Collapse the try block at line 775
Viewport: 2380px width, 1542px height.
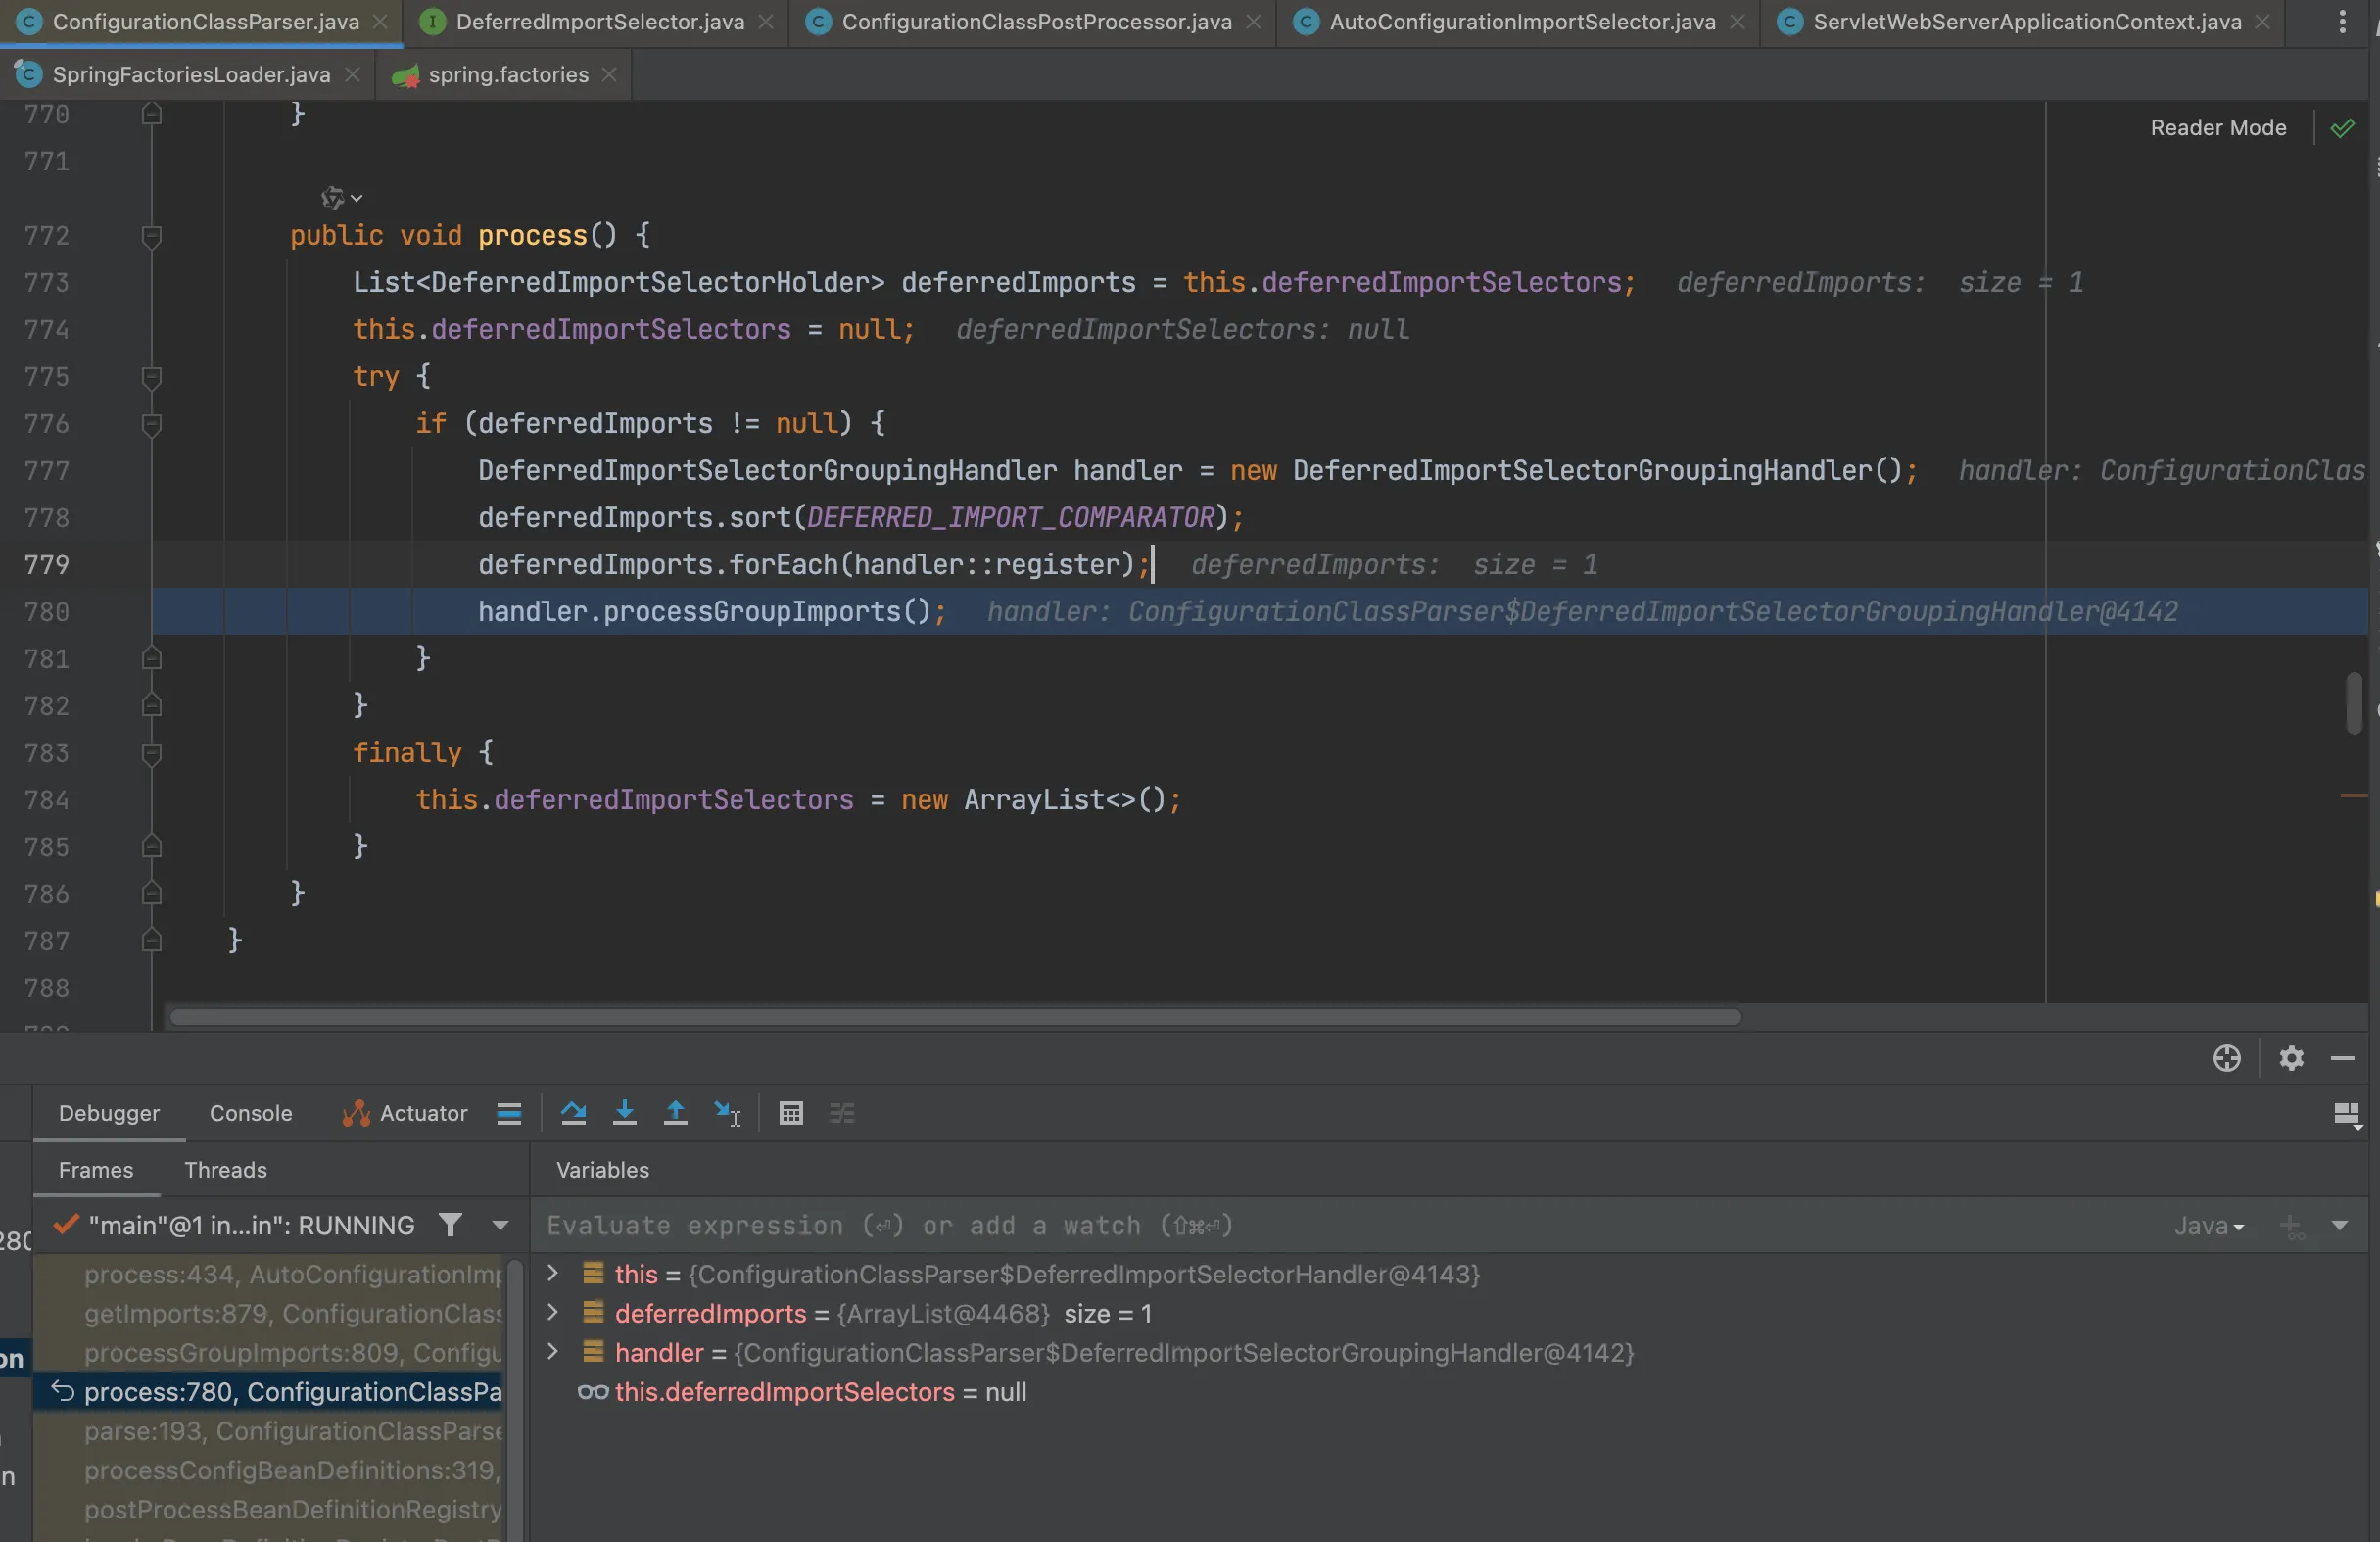(152, 377)
